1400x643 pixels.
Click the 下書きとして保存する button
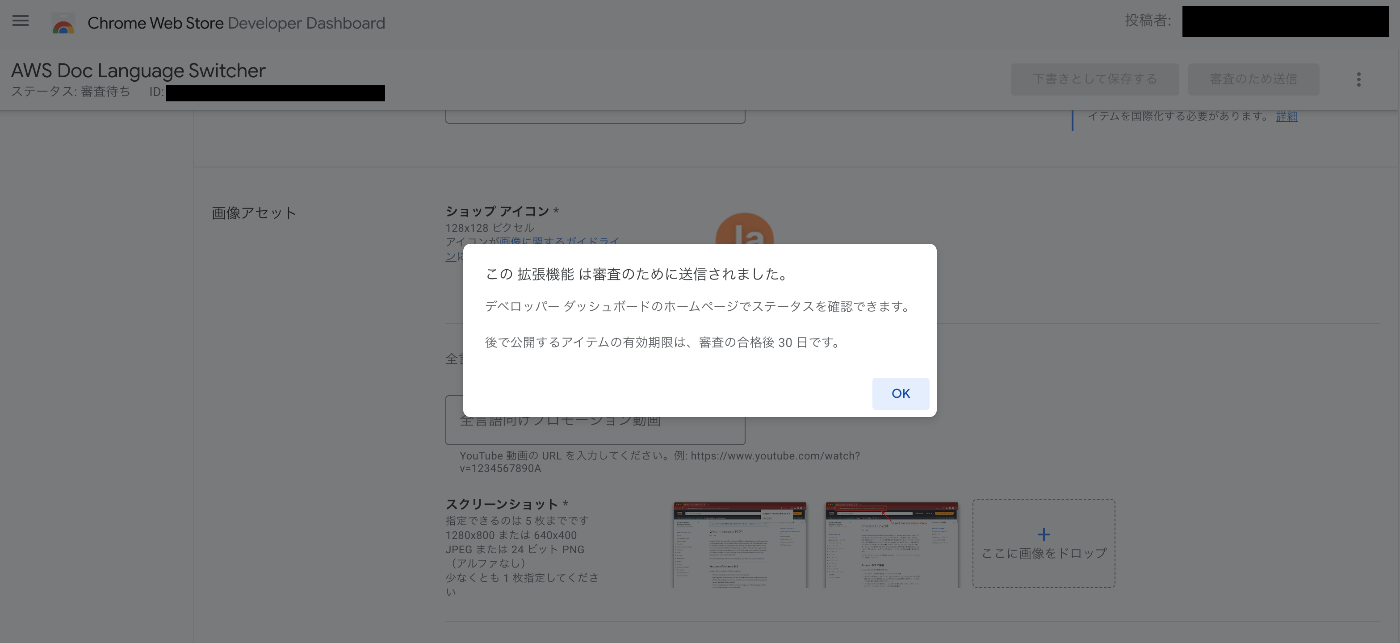point(1094,79)
